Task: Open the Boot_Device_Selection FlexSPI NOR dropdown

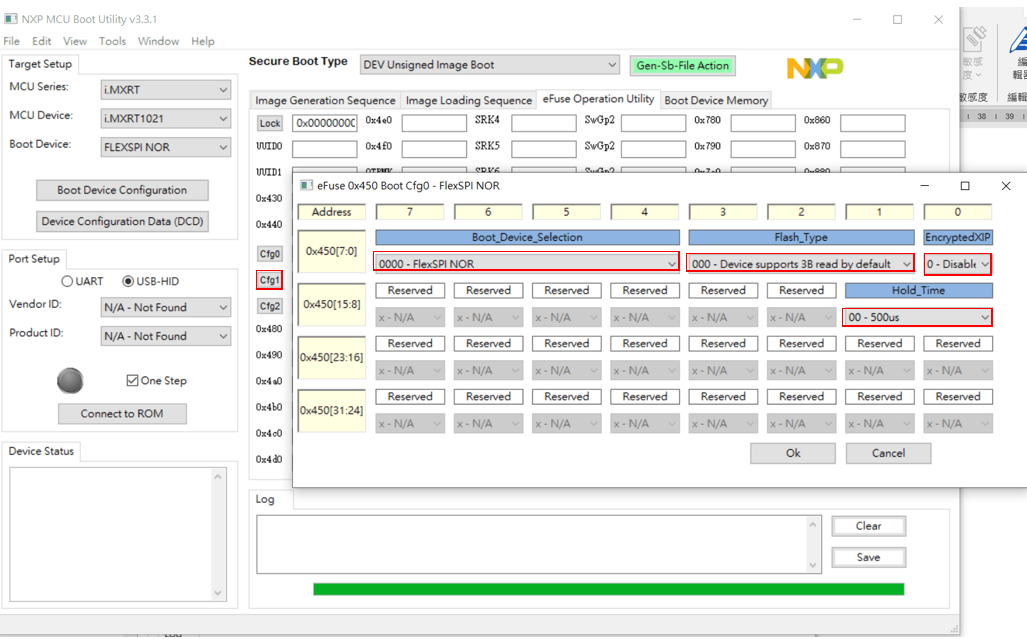Action: (x=527, y=263)
